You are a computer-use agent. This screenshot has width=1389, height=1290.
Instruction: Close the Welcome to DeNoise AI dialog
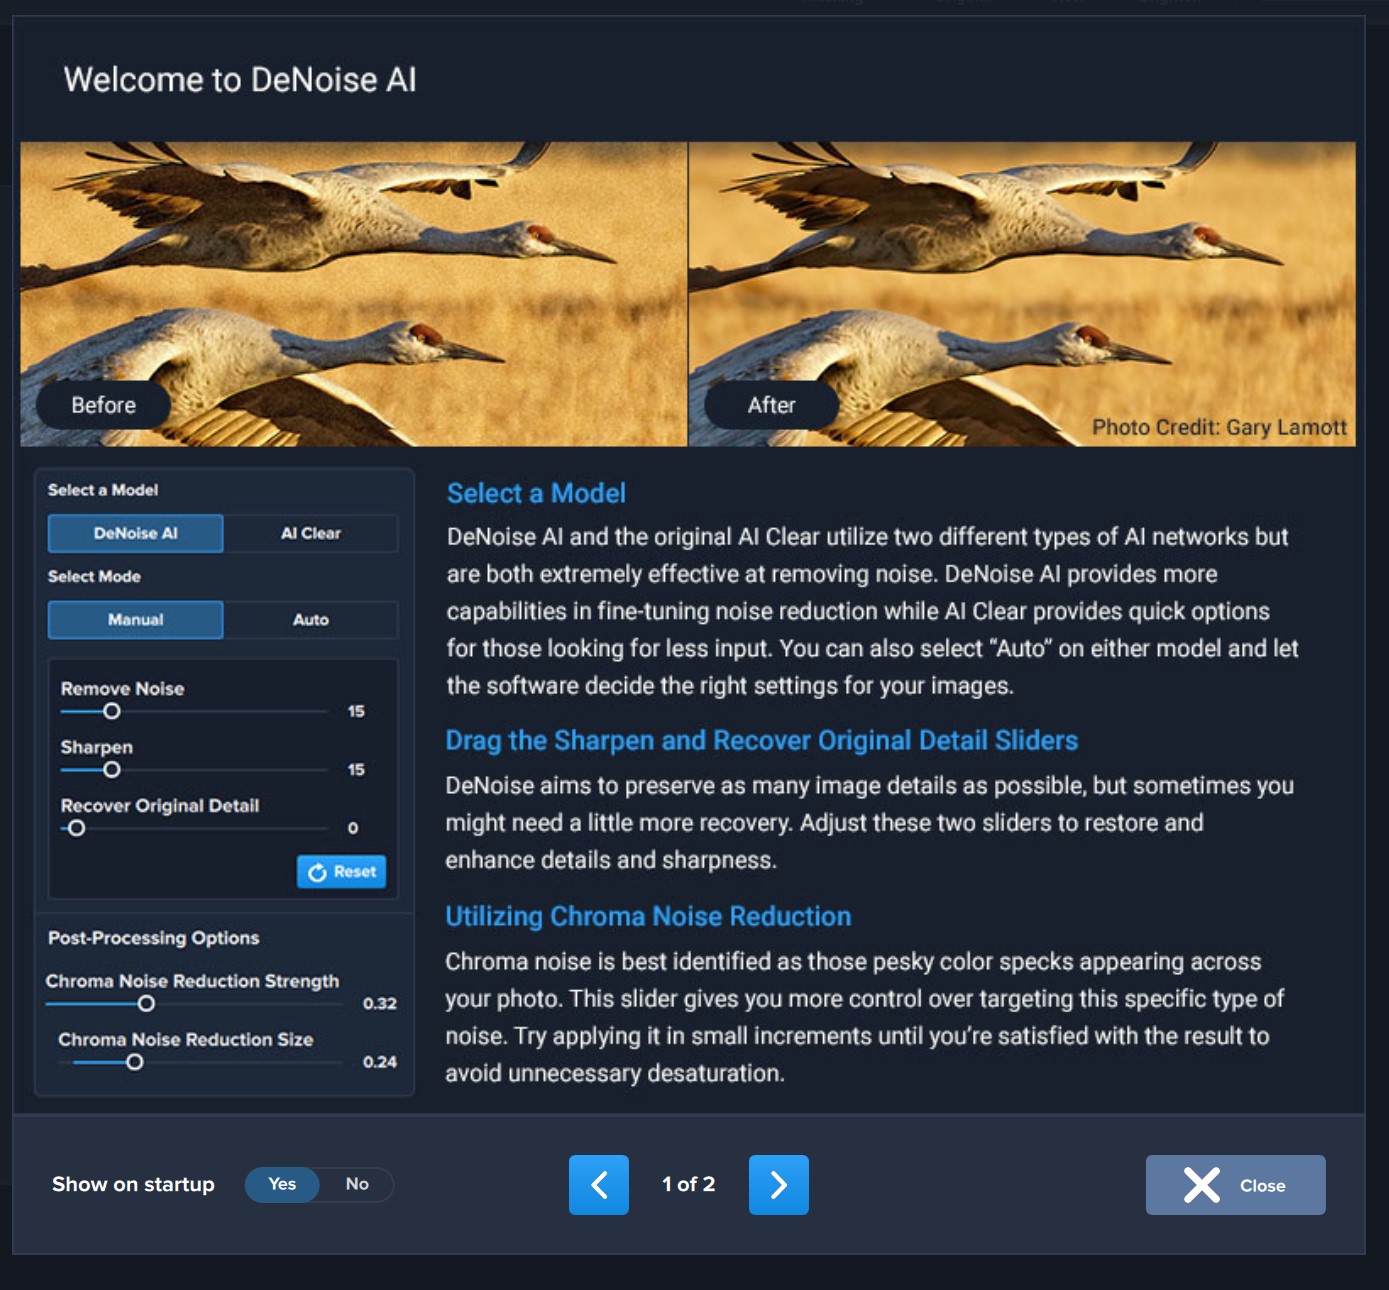(1235, 1185)
